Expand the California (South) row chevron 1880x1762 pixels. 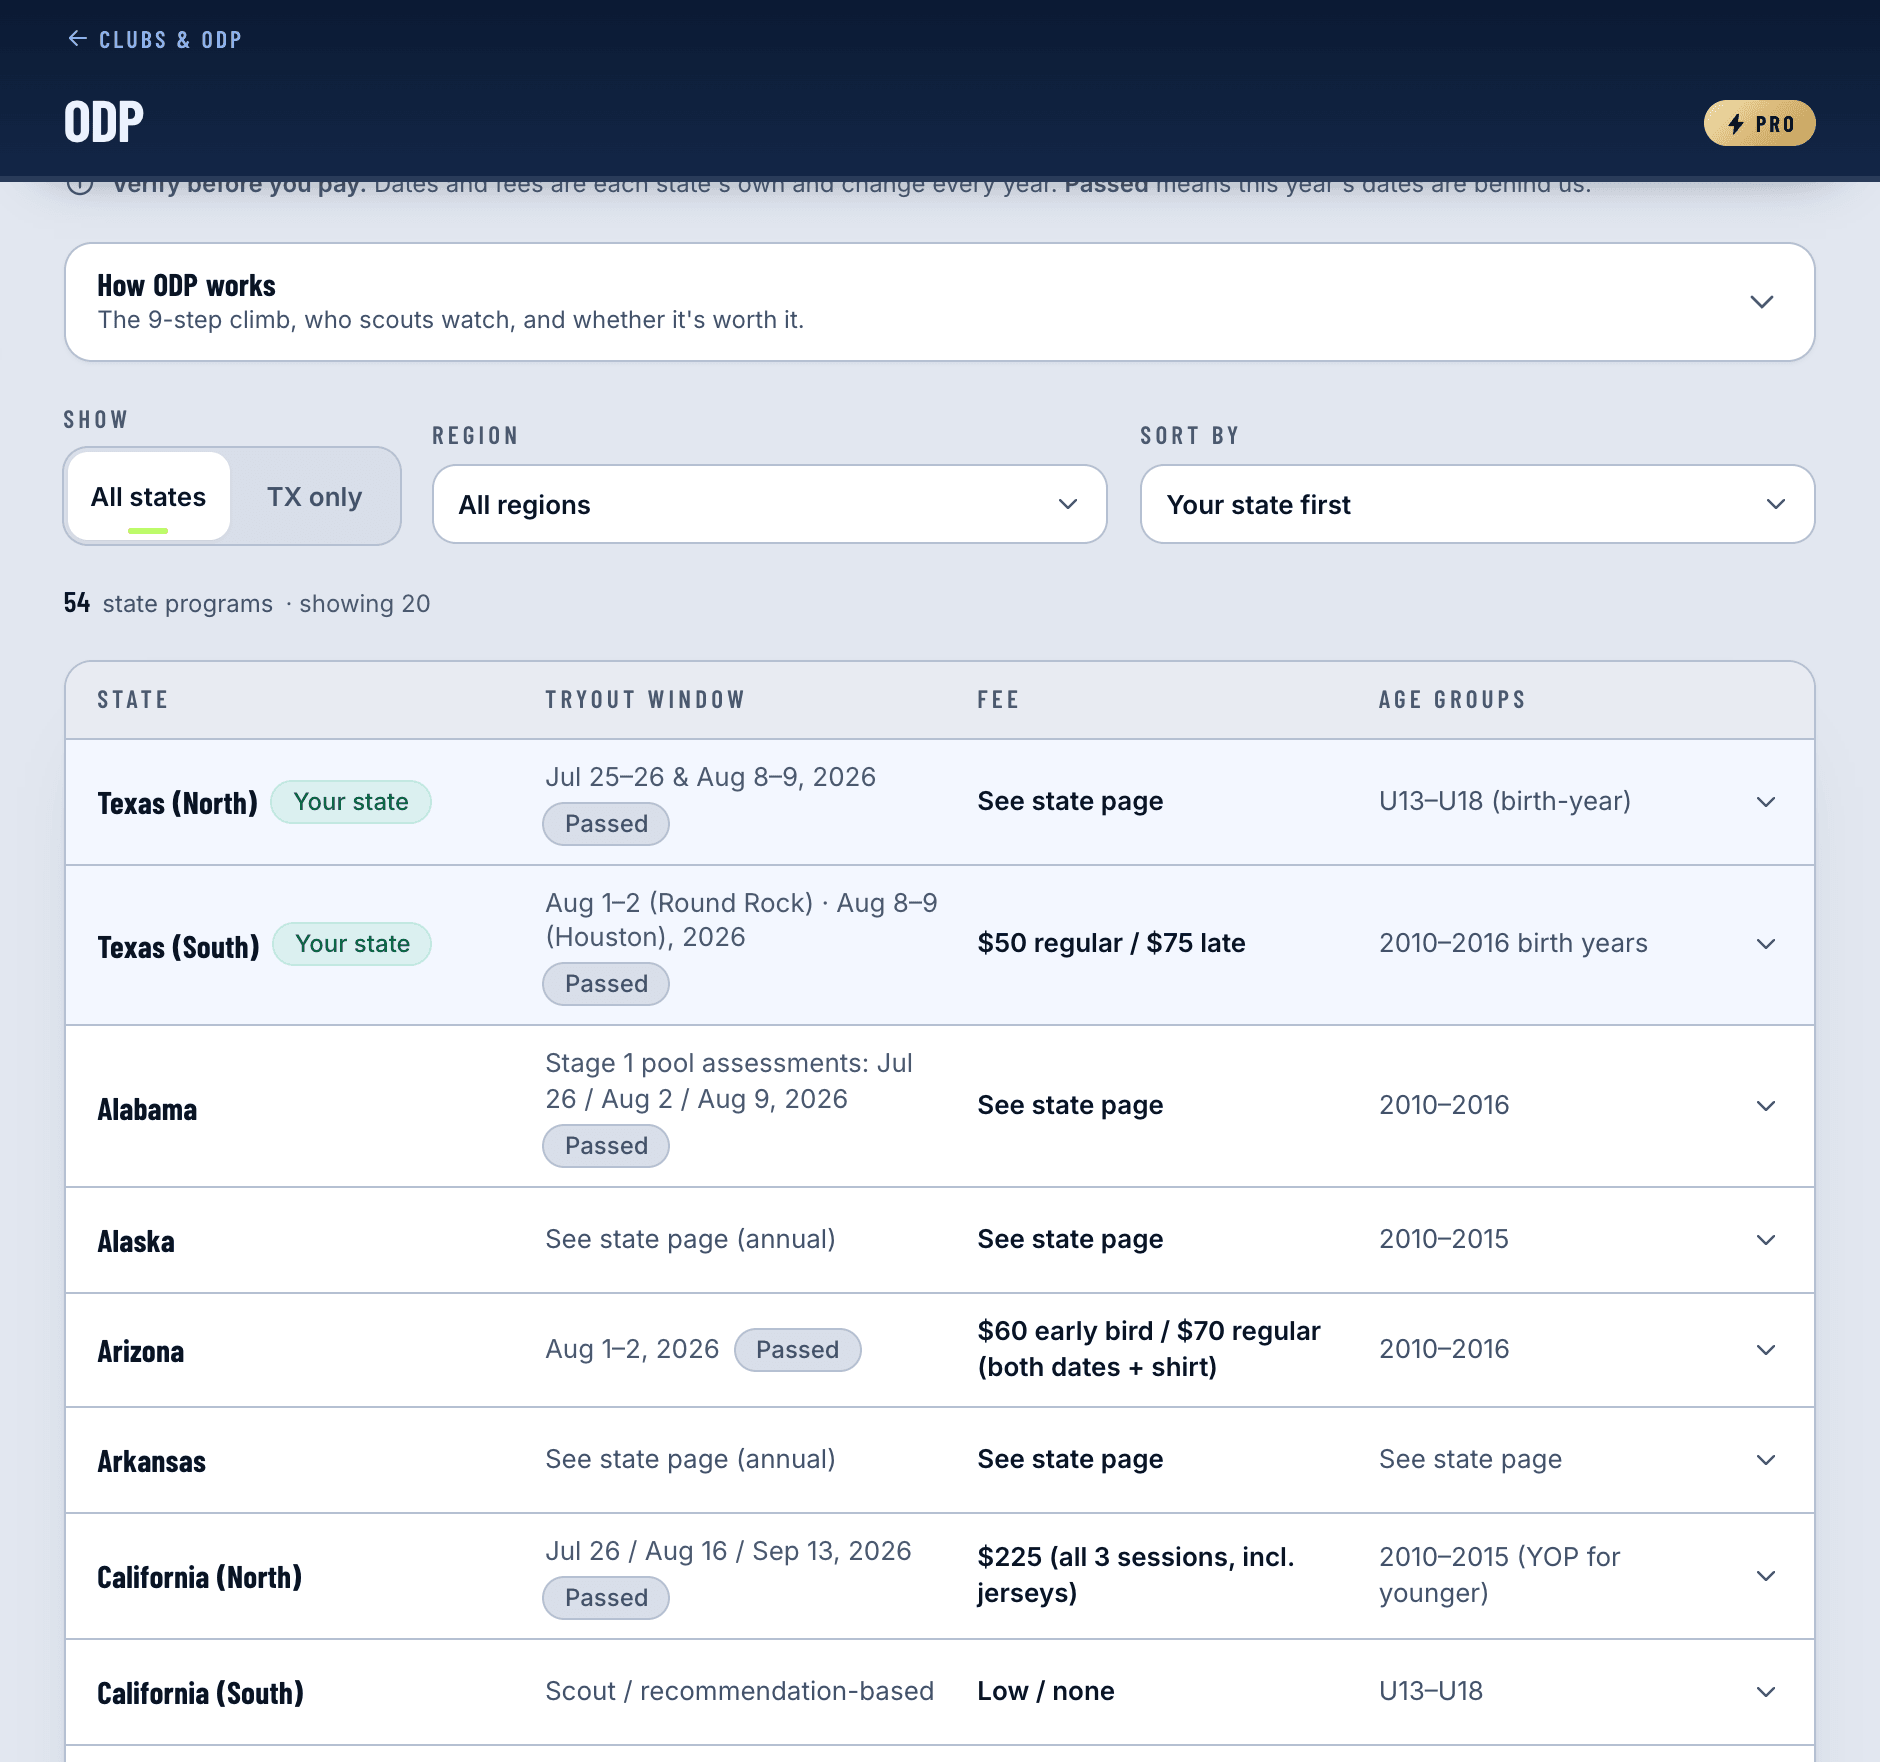pyautogui.click(x=1766, y=1692)
